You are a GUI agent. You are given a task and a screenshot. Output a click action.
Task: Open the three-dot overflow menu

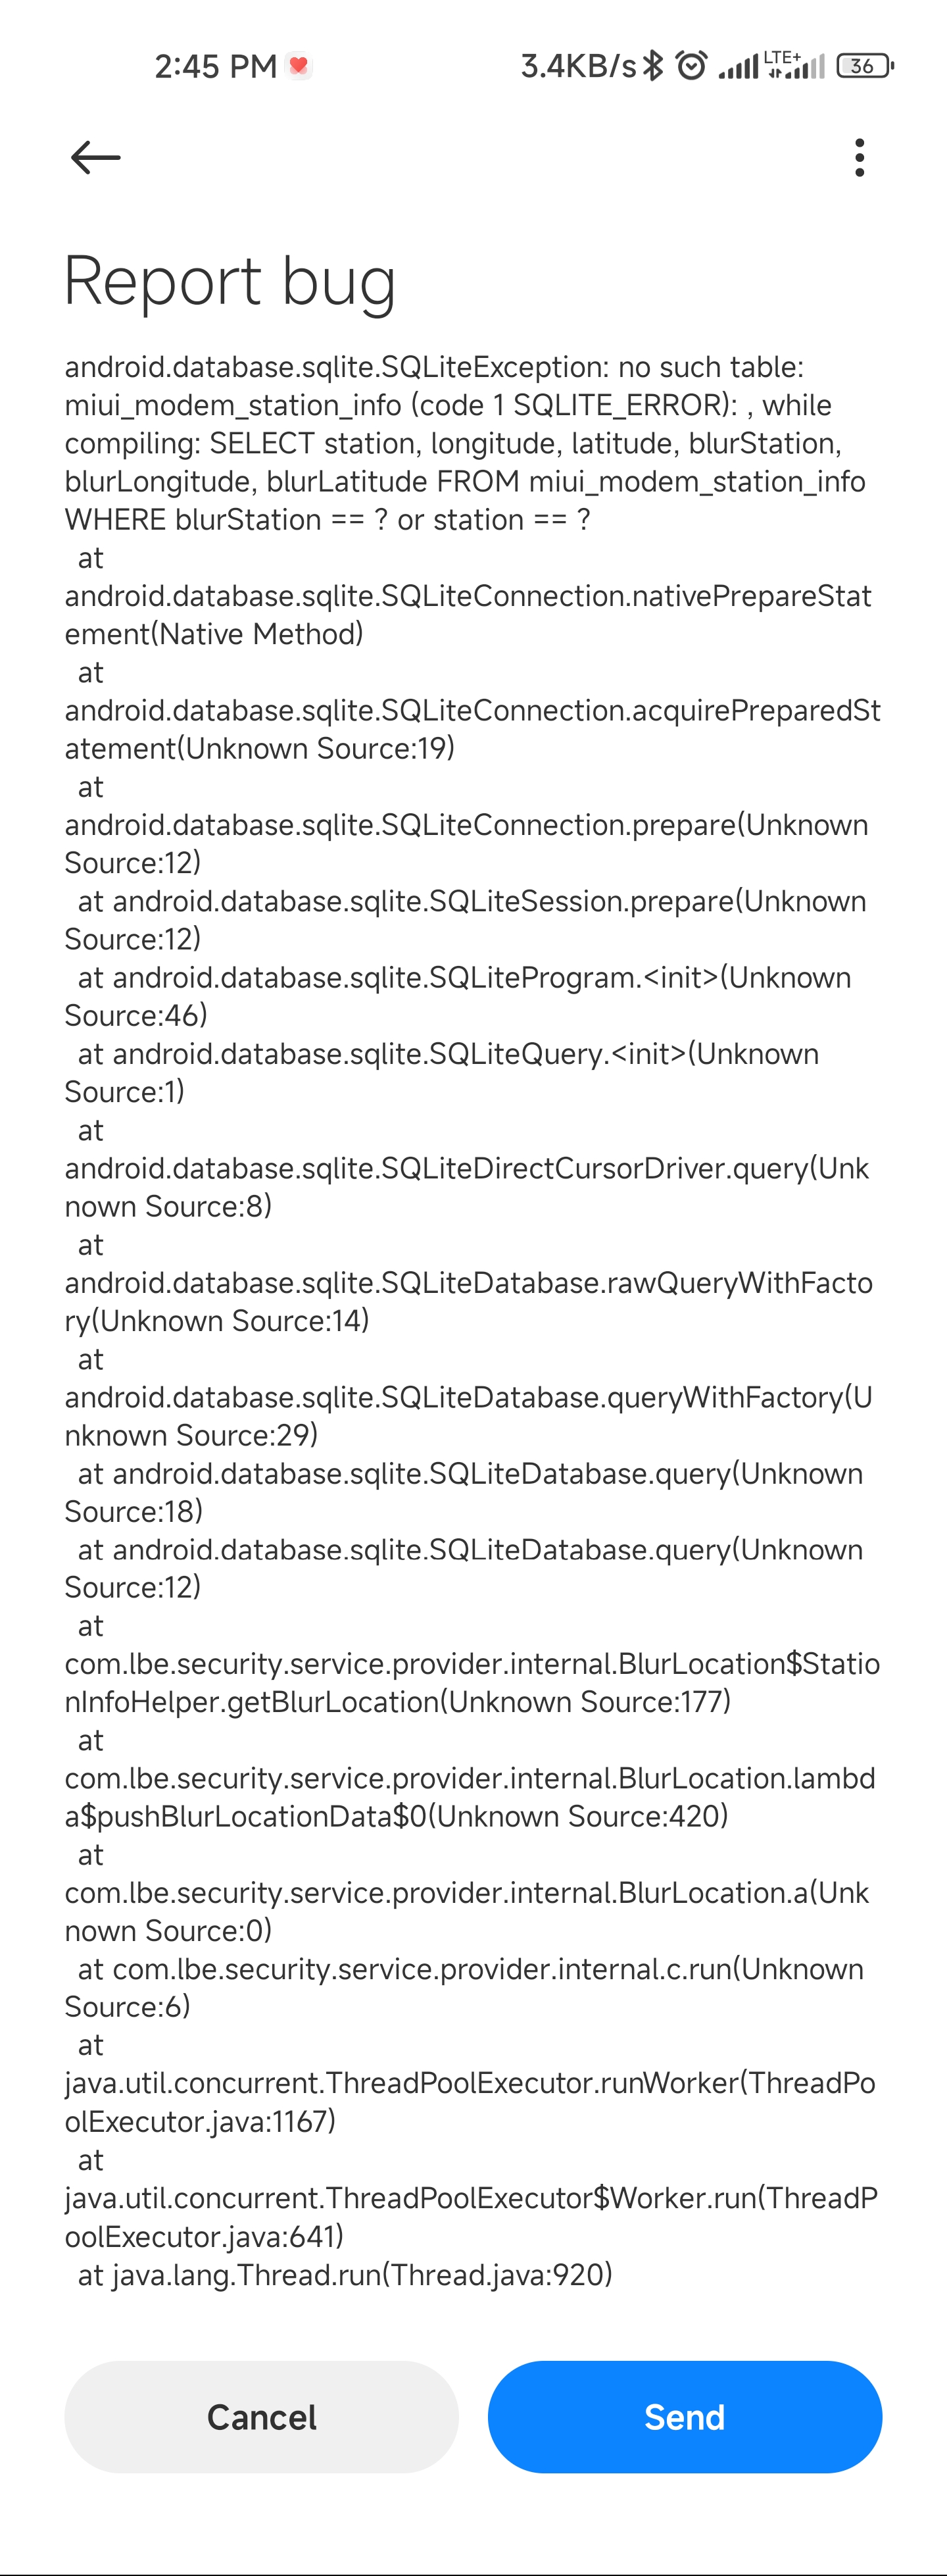click(859, 158)
